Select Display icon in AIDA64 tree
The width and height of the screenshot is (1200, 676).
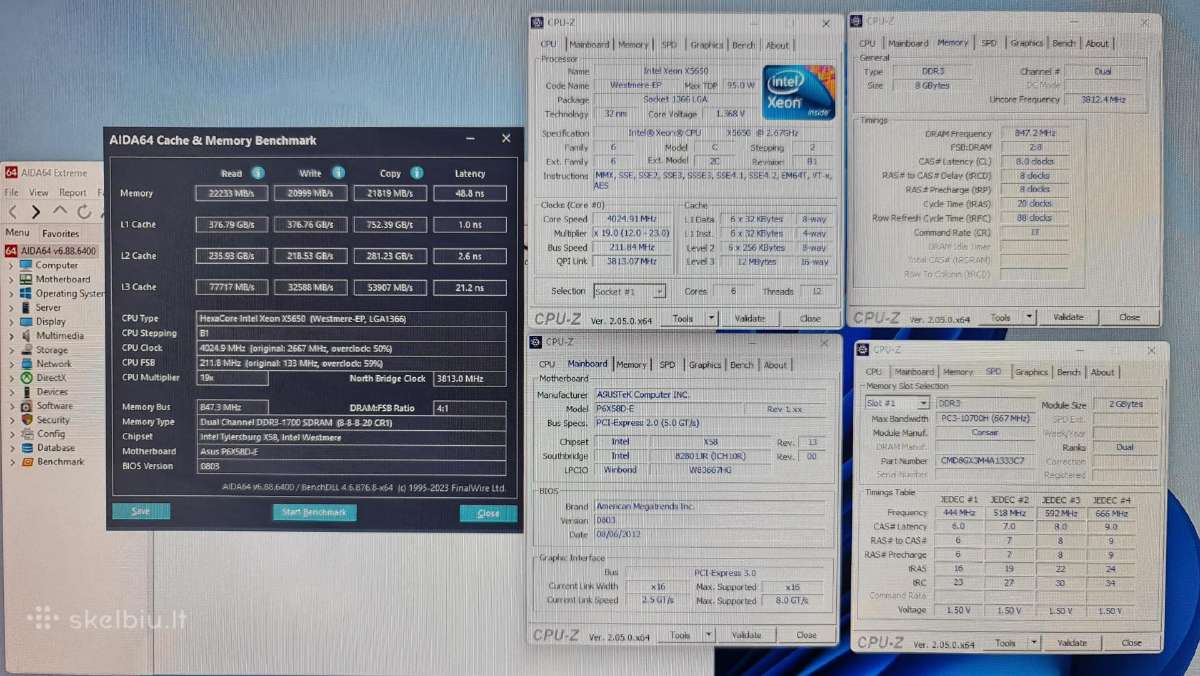(25, 321)
